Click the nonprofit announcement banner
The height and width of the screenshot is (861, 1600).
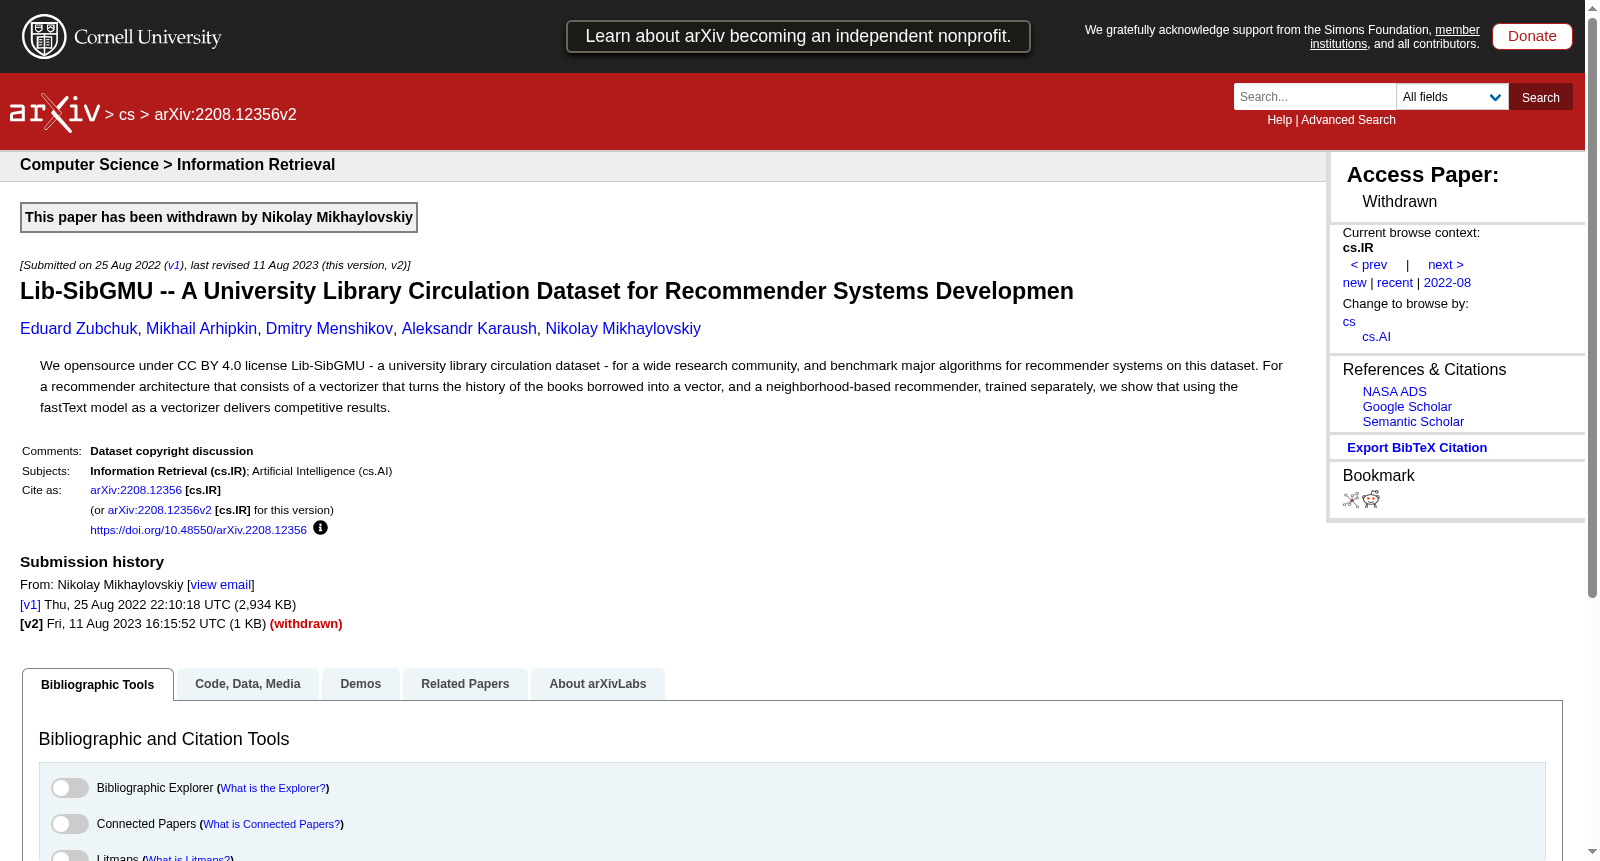[798, 36]
